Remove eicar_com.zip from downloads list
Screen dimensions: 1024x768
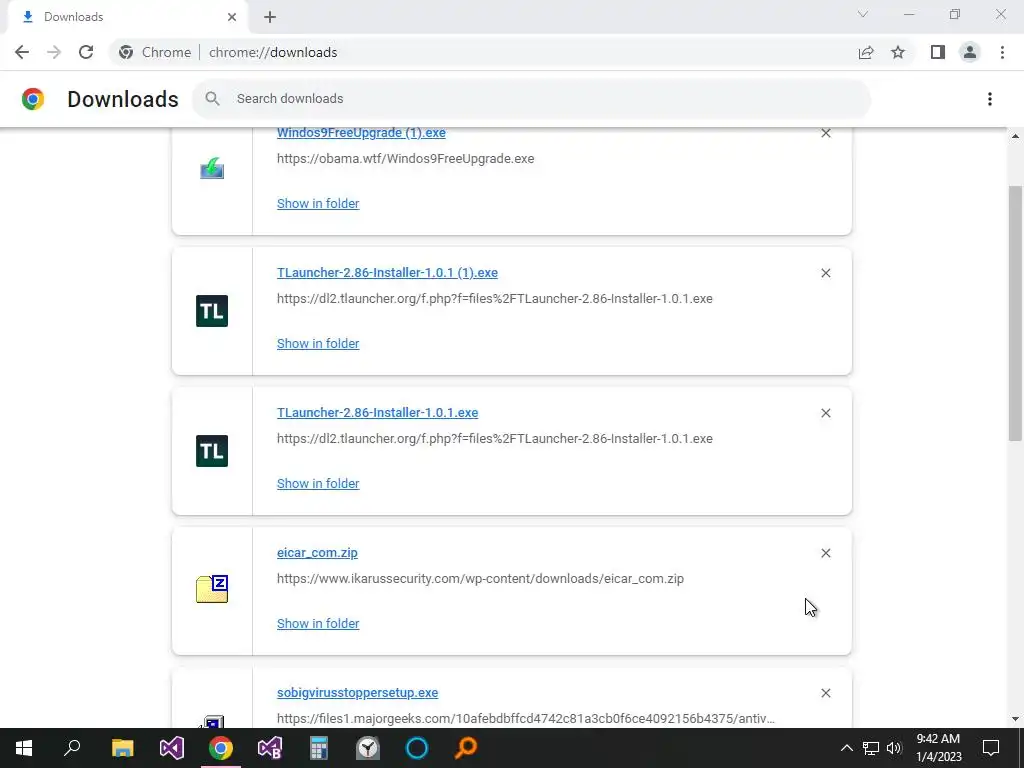point(825,553)
